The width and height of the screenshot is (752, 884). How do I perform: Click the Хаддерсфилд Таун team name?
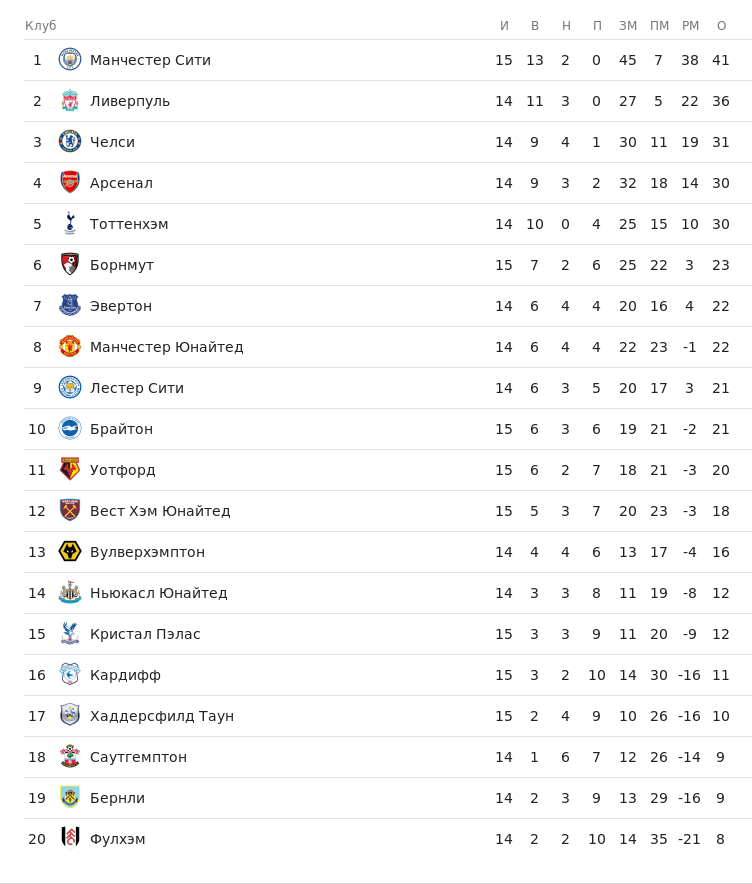coord(162,716)
